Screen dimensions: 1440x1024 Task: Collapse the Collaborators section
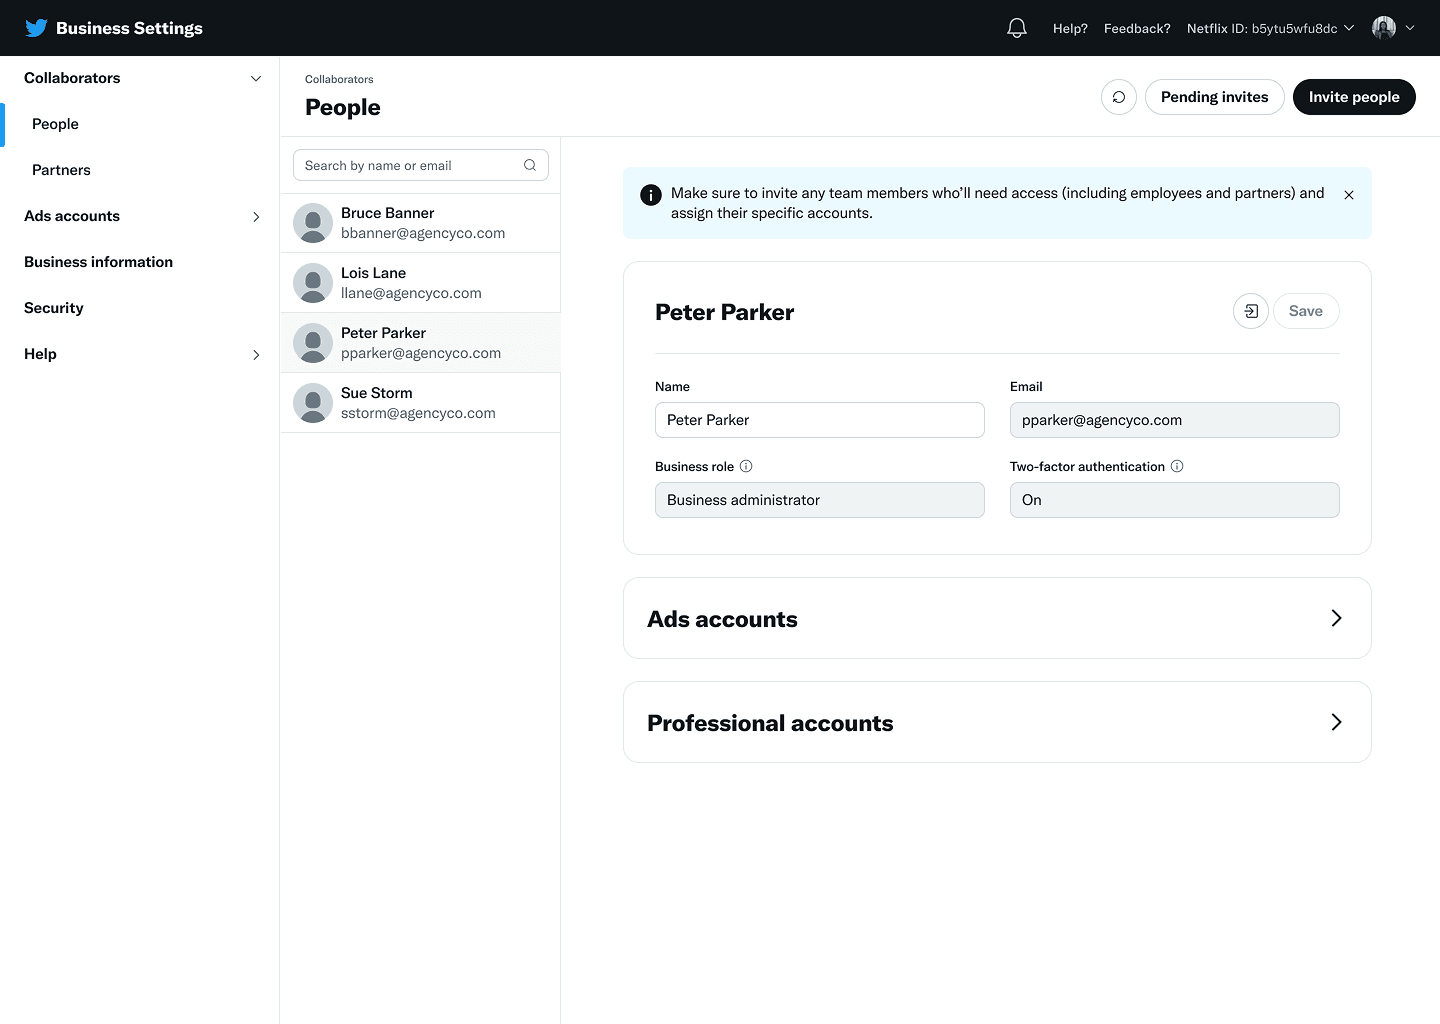256,78
